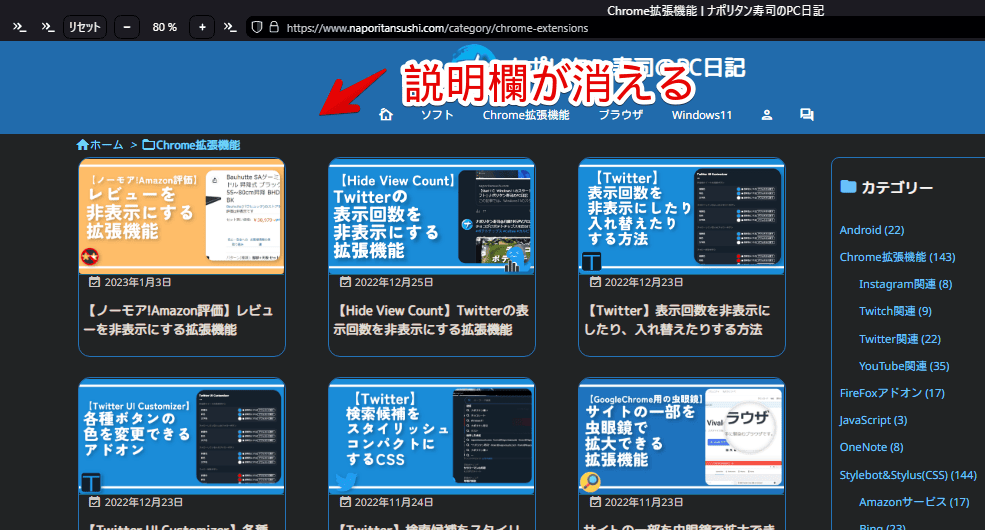Image resolution: width=985 pixels, height=530 pixels.
Task: Click the home icon in breadcrumb
Action: pyautogui.click(x=82, y=144)
